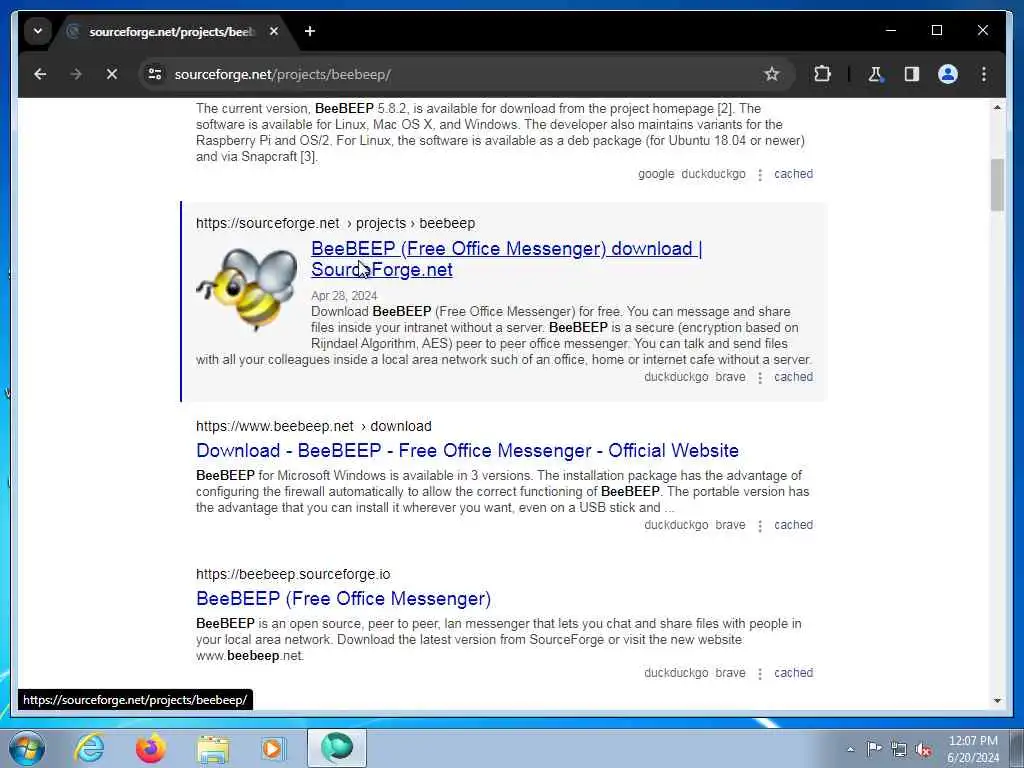Launch Internet Explorer from taskbar

pyautogui.click(x=89, y=748)
